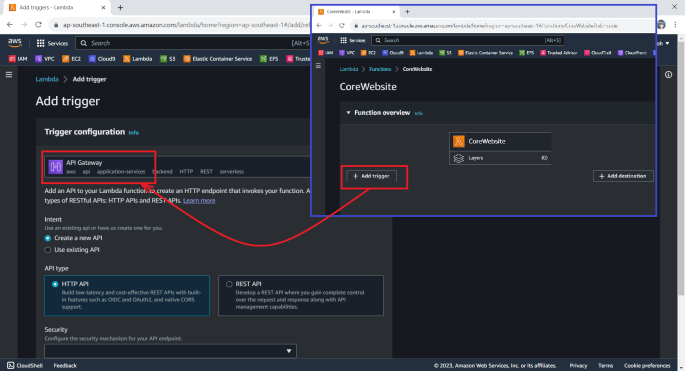Open AWS home logo in Add trigger window
685x371 pixels.
15,42
